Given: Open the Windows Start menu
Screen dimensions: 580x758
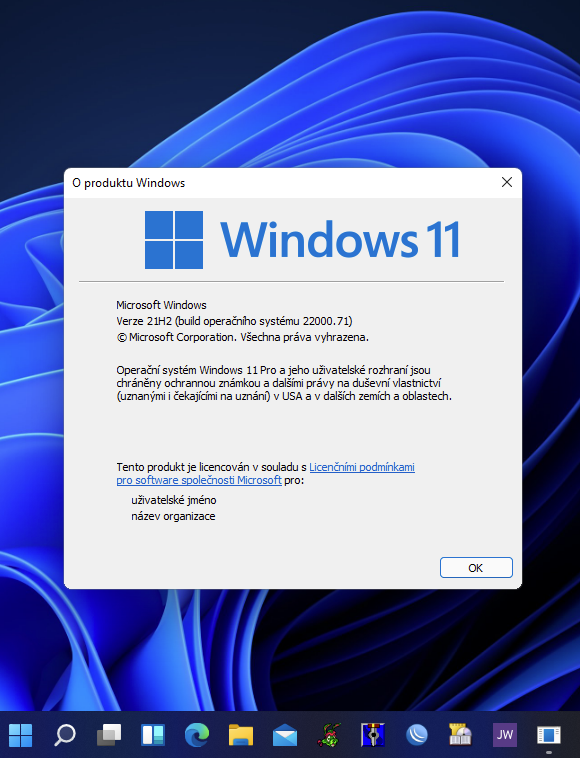Looking at the screenshot, I should tap(20, 735).
